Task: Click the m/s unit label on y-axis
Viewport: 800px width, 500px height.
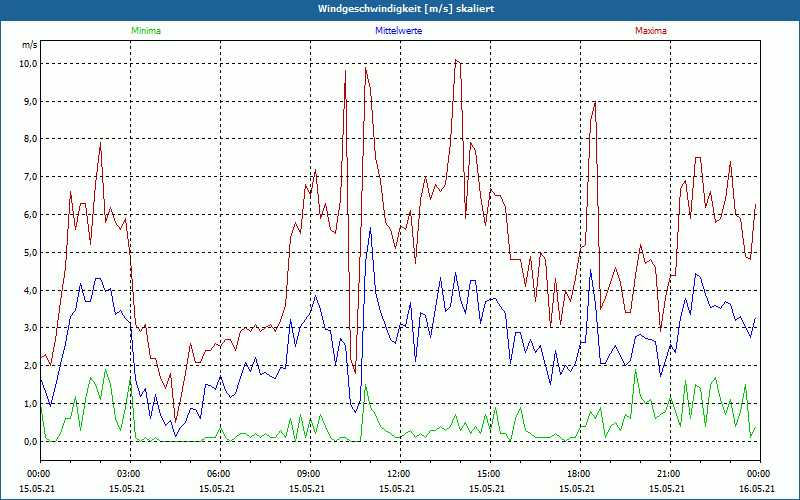Action: (30, 45)
